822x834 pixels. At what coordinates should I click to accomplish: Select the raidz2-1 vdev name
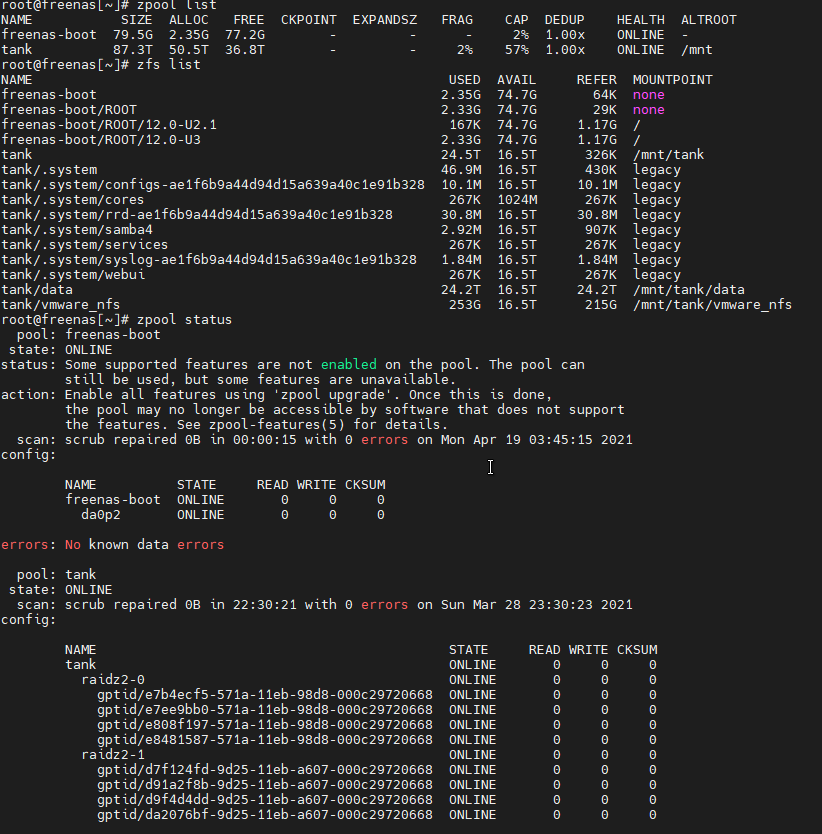[x=113, y=755]
